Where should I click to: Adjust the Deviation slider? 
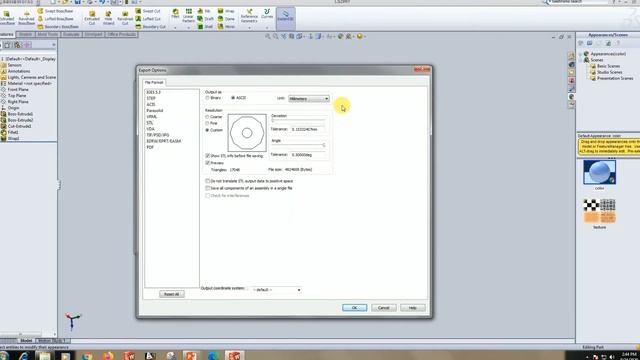[298, 120]
